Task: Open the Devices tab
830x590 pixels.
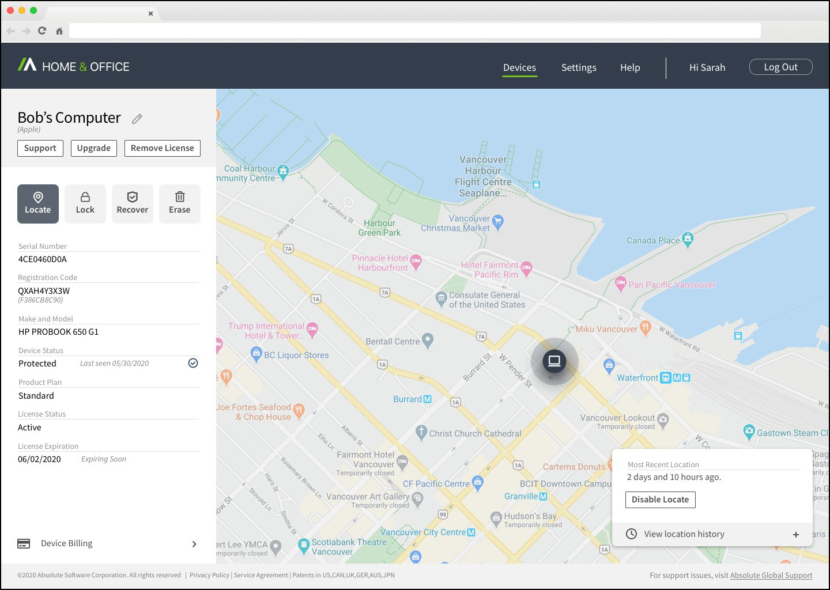Action: [519, 67]
